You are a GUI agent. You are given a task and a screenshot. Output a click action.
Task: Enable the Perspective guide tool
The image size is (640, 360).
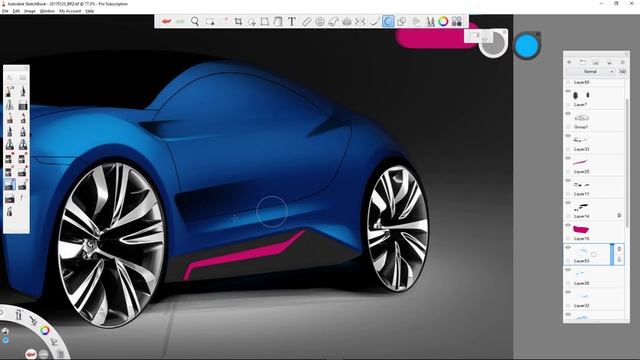tap(347, 21)
